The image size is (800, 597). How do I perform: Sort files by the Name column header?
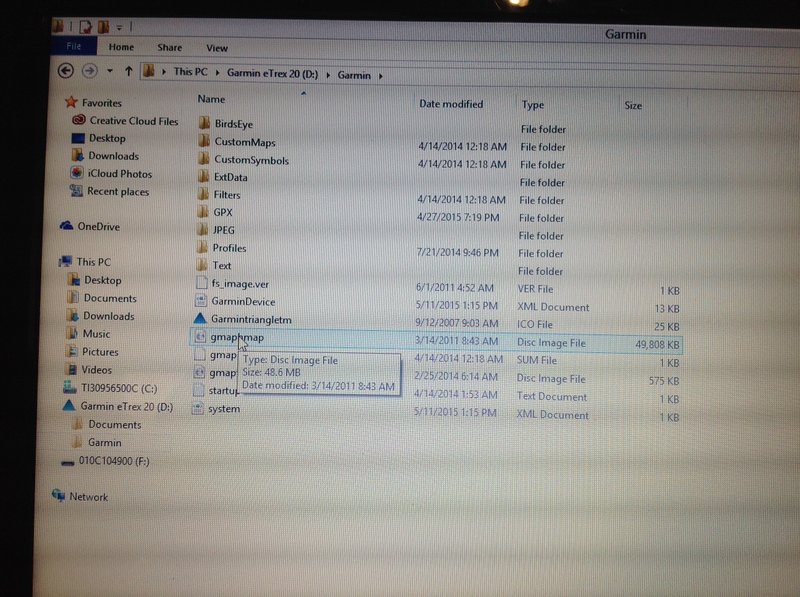point(211,99)
